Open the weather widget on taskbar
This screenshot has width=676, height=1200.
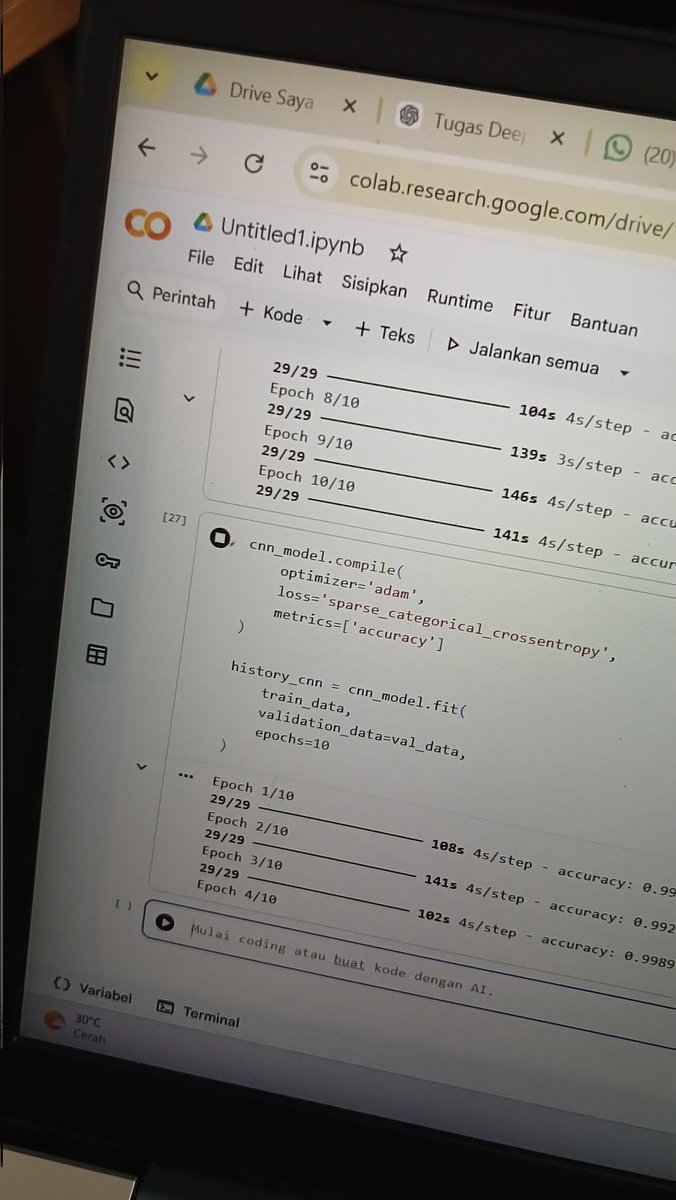click(x=73, y=1027)
